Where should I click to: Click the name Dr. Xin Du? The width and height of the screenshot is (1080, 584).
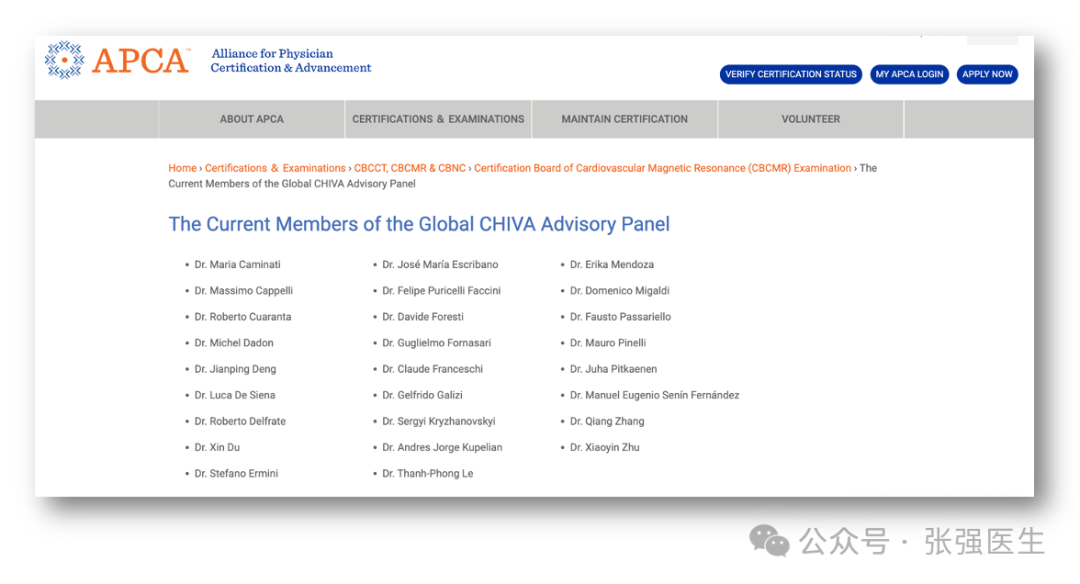217,448
